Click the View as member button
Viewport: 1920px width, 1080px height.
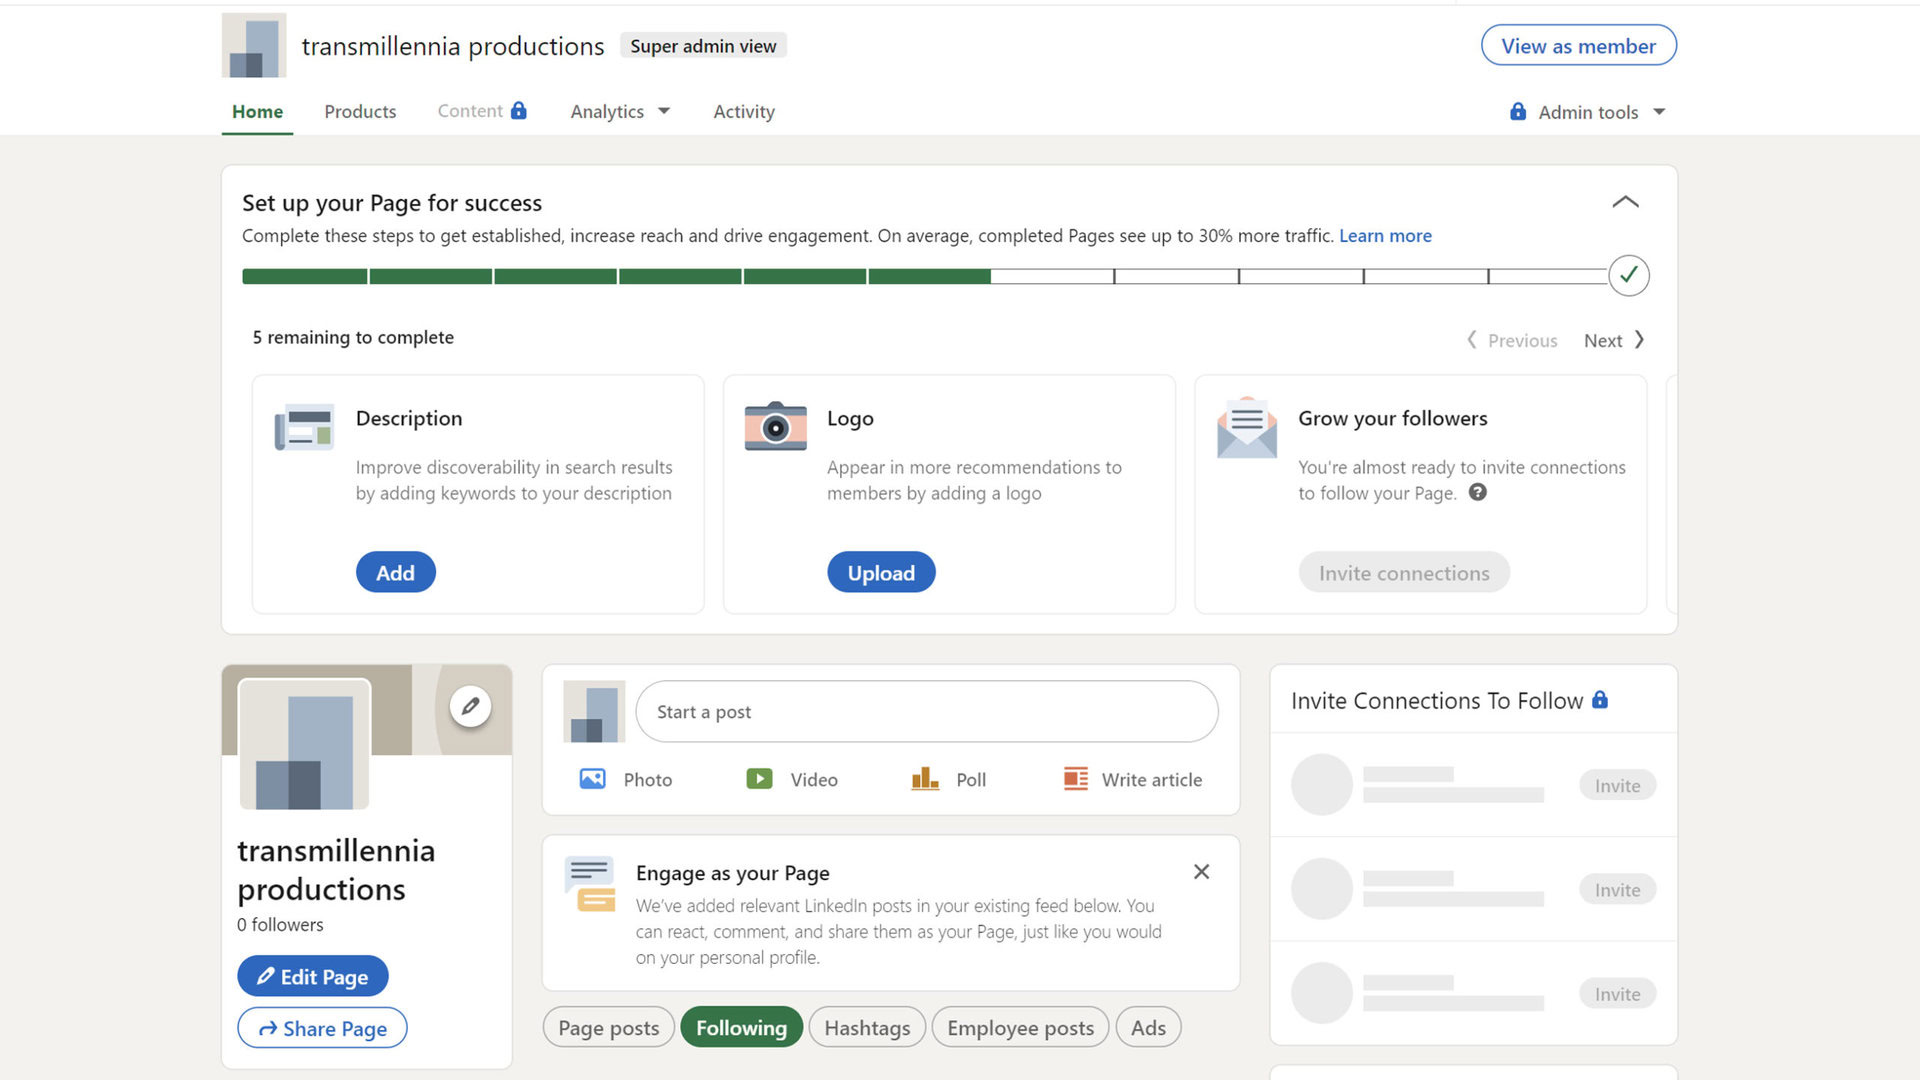pyautogui.click(x=1578, y=46)
